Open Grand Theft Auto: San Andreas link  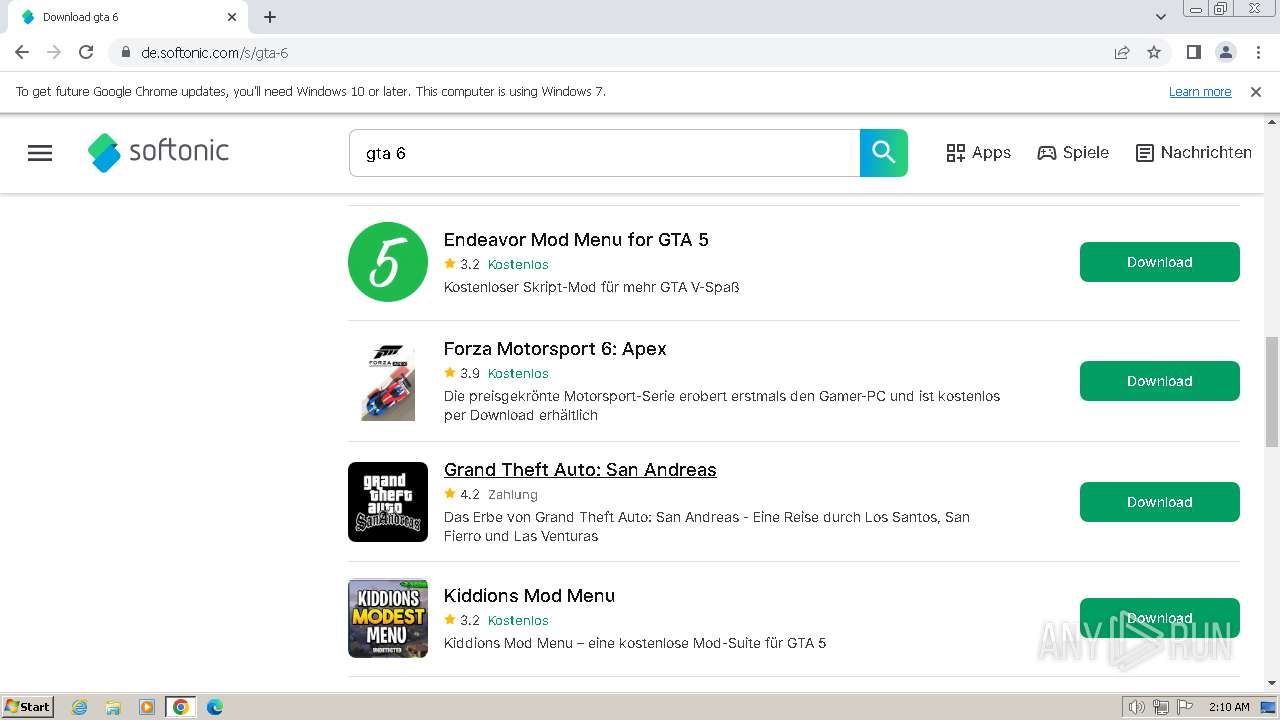[580, 470]
